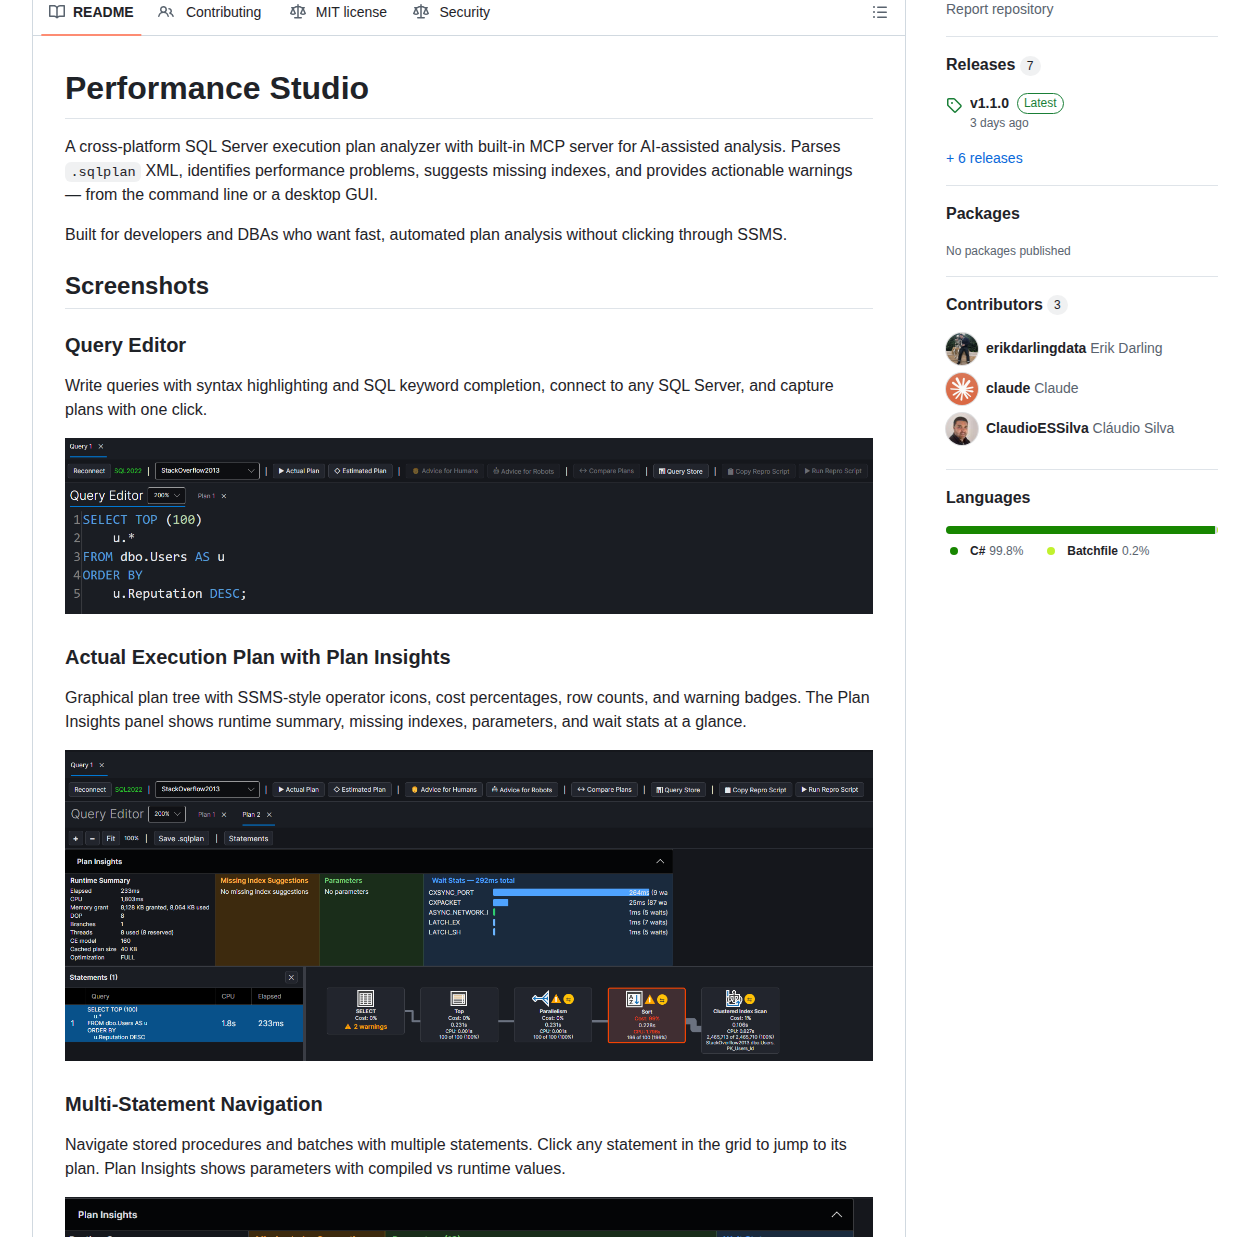Click the Query Store toolbar icon
Image resolution: width=1250 pixels, height=1237 pixels.
pyautogui.click(x=661, y=789)
